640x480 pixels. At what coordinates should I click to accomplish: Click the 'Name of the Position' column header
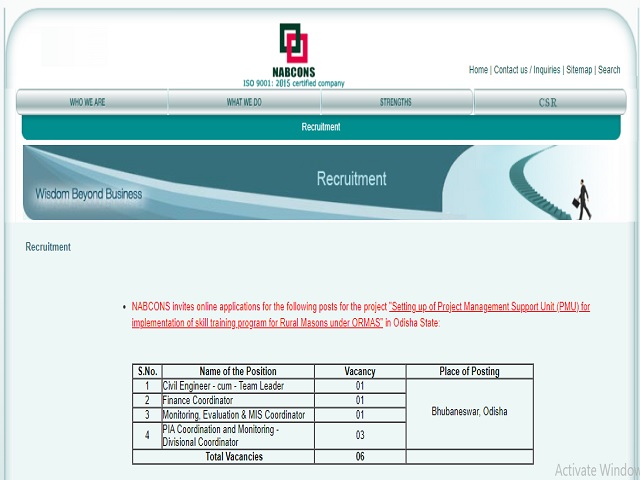tap(238, 371)
